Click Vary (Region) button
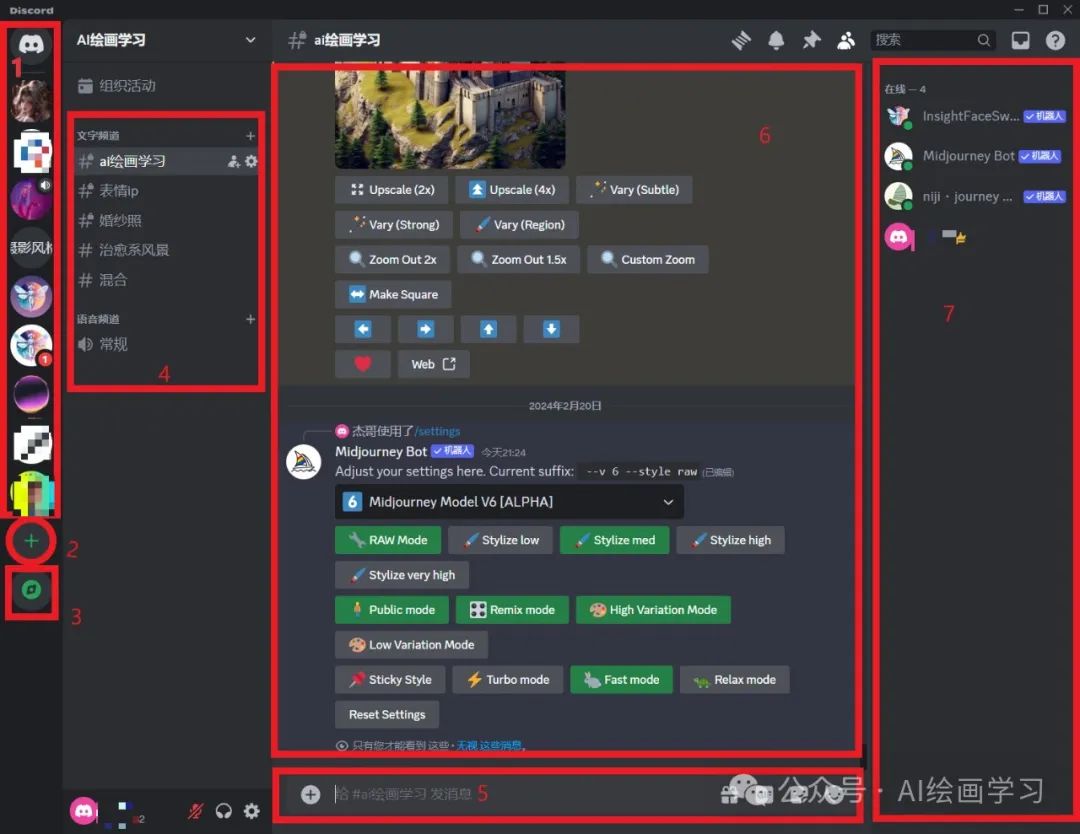Screen dimensions: 1080x834 tap(519, 225)
